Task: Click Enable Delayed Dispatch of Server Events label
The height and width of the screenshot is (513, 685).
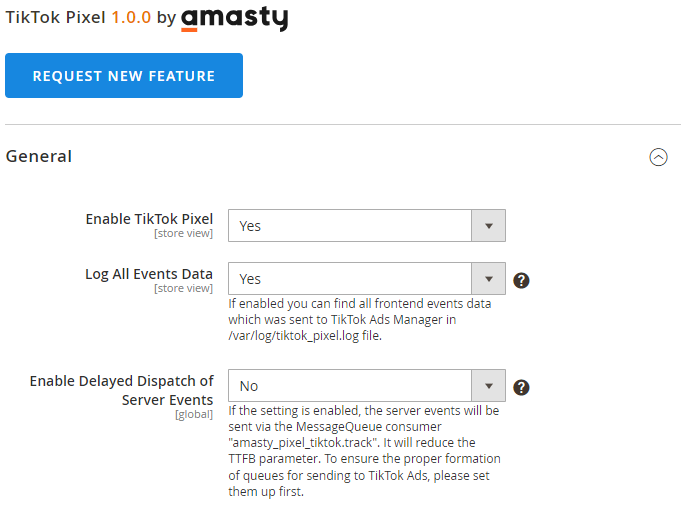Action: (x=121, y=390)
